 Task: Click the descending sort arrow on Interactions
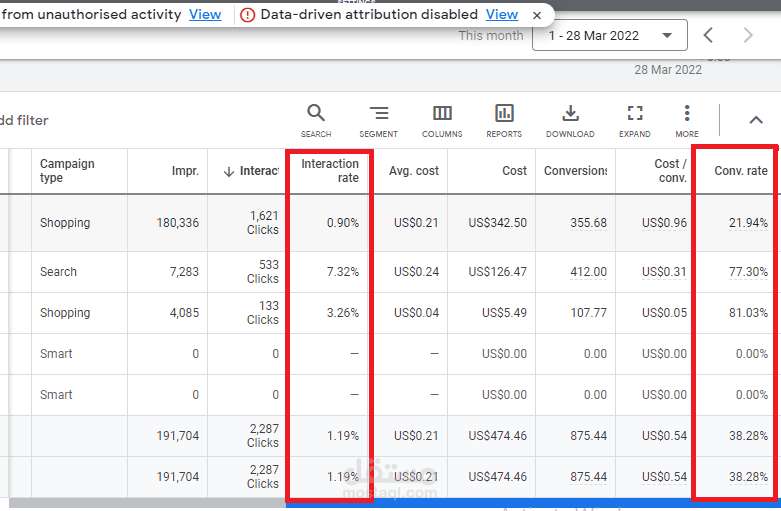tap(229, 172)
